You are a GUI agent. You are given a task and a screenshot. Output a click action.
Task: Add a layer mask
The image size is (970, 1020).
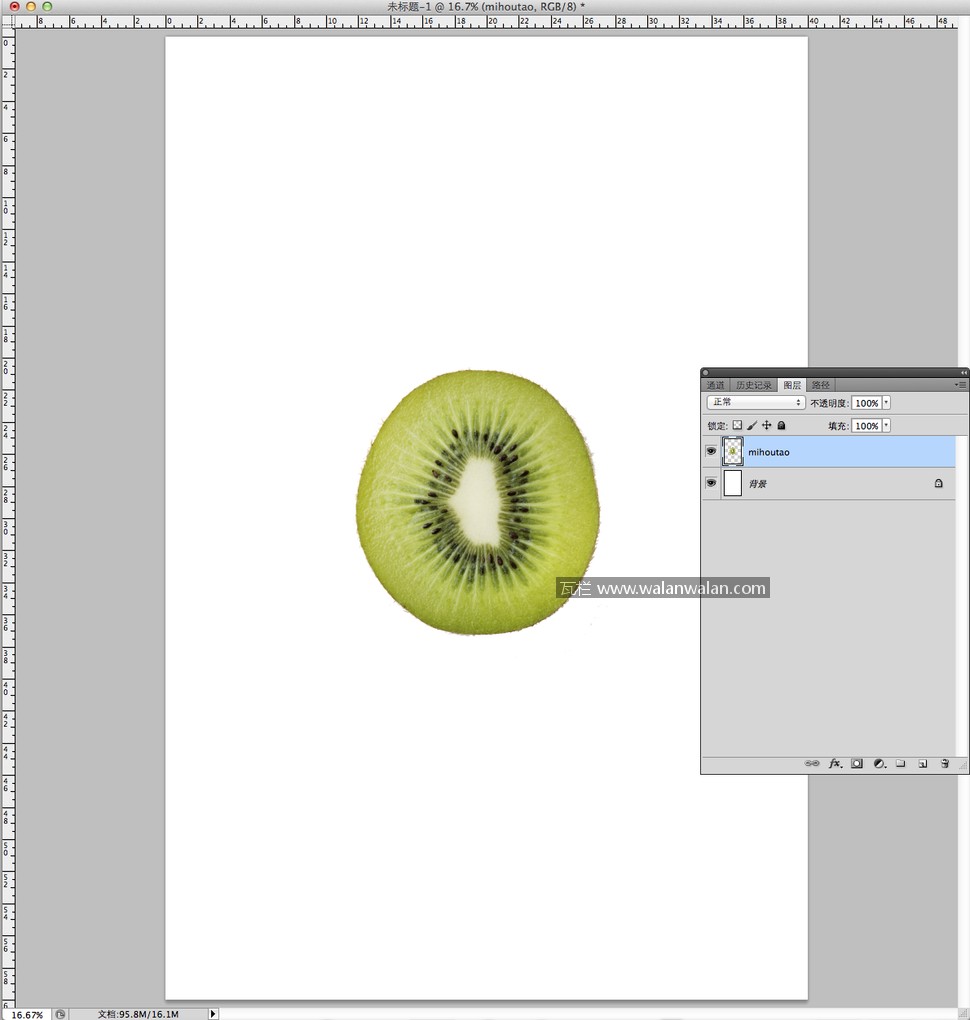[x=857, y=763]
